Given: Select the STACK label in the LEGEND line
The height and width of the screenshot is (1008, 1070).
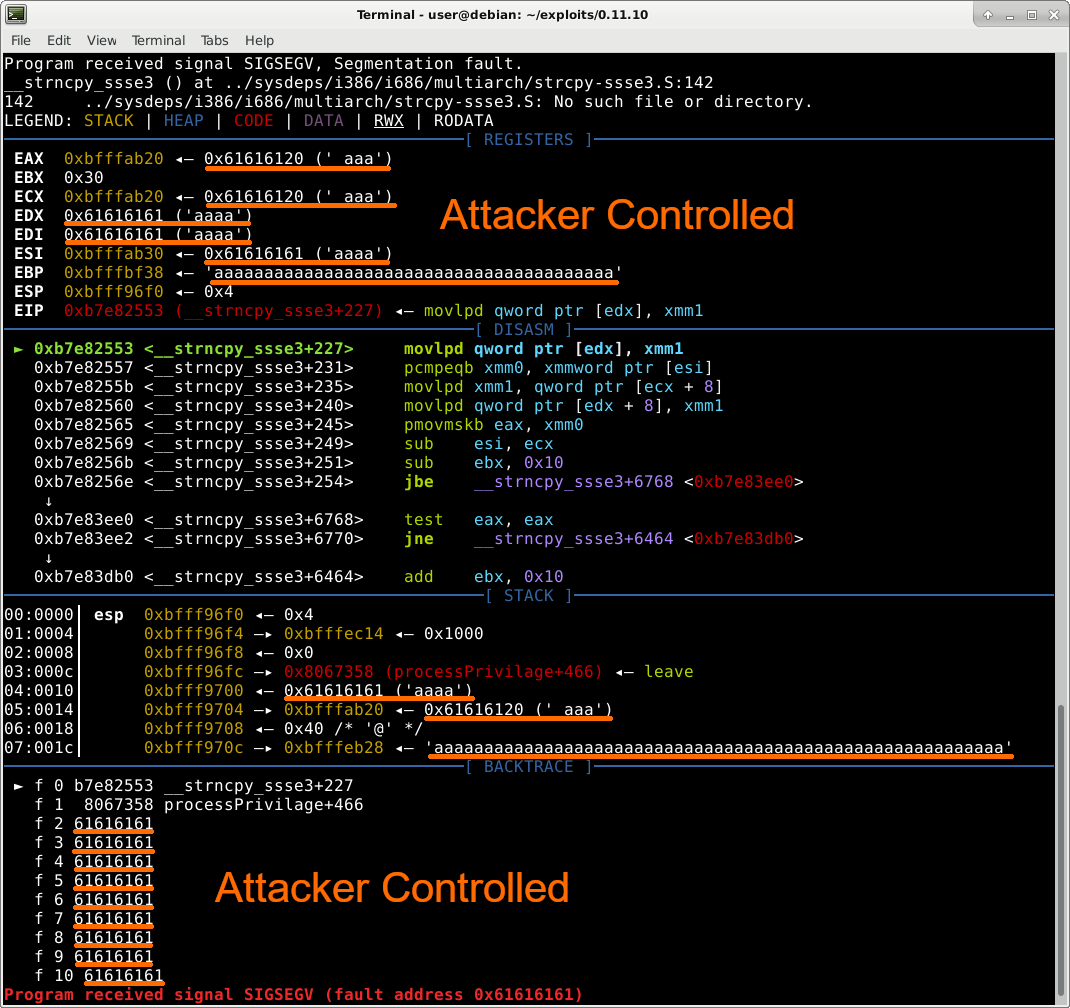Looking at the screenshot, I should click(108, 120).
